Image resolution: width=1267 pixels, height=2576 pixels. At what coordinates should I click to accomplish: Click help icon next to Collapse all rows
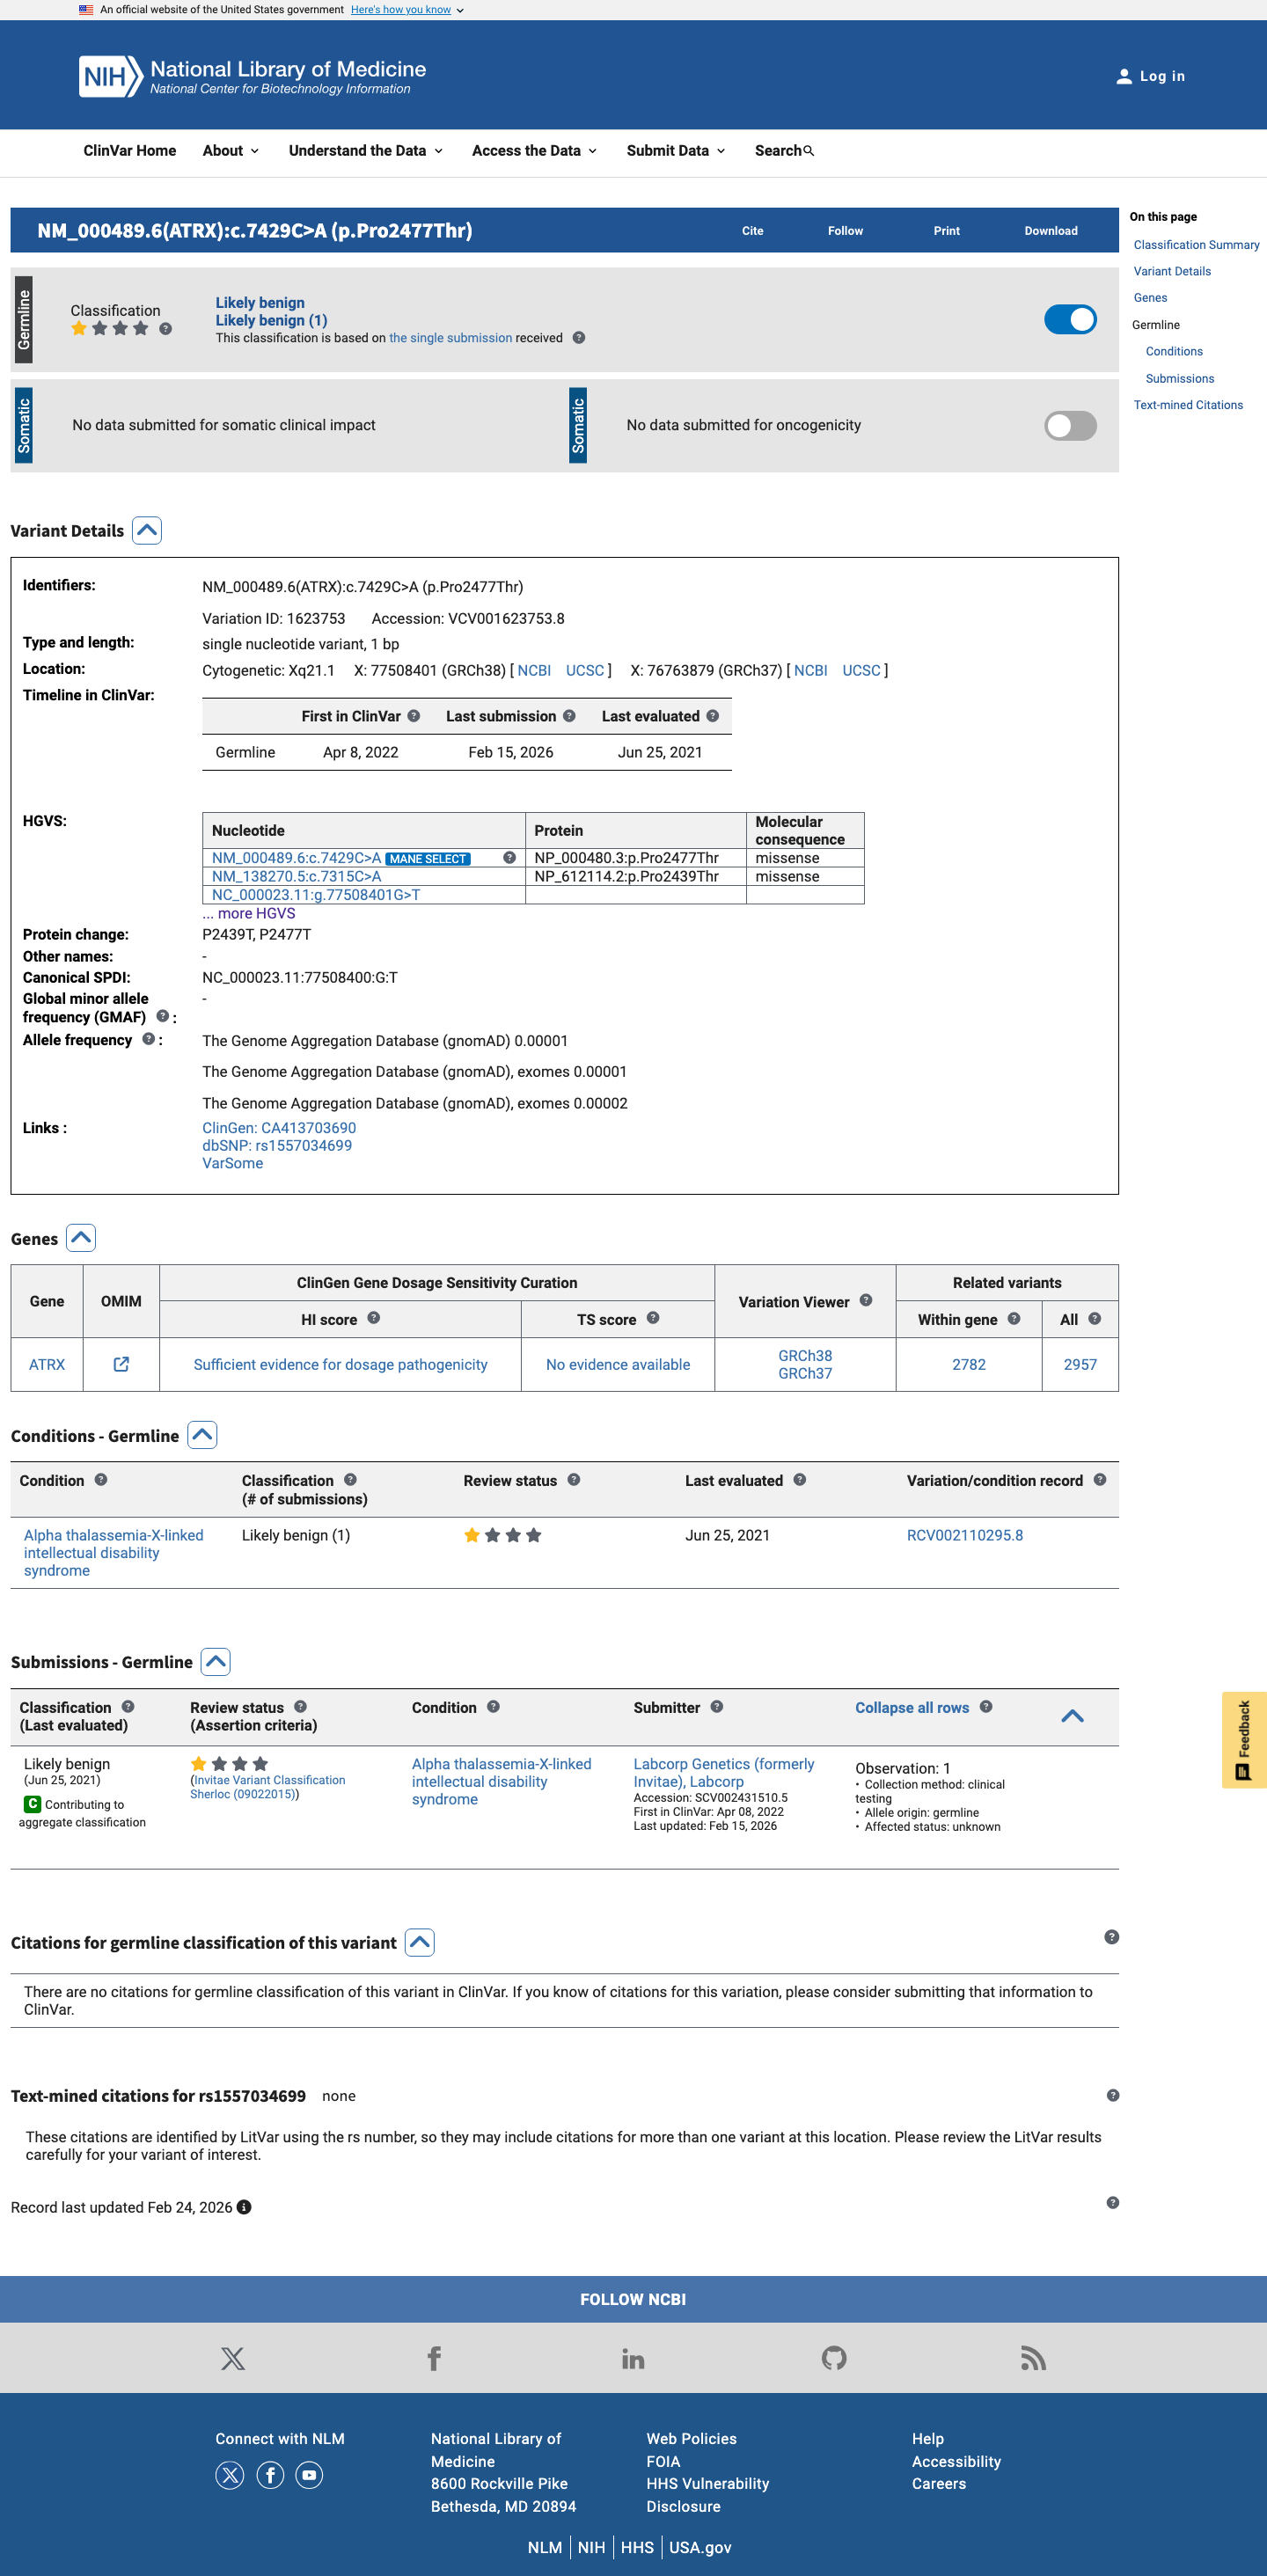[x=986, y=1706]
